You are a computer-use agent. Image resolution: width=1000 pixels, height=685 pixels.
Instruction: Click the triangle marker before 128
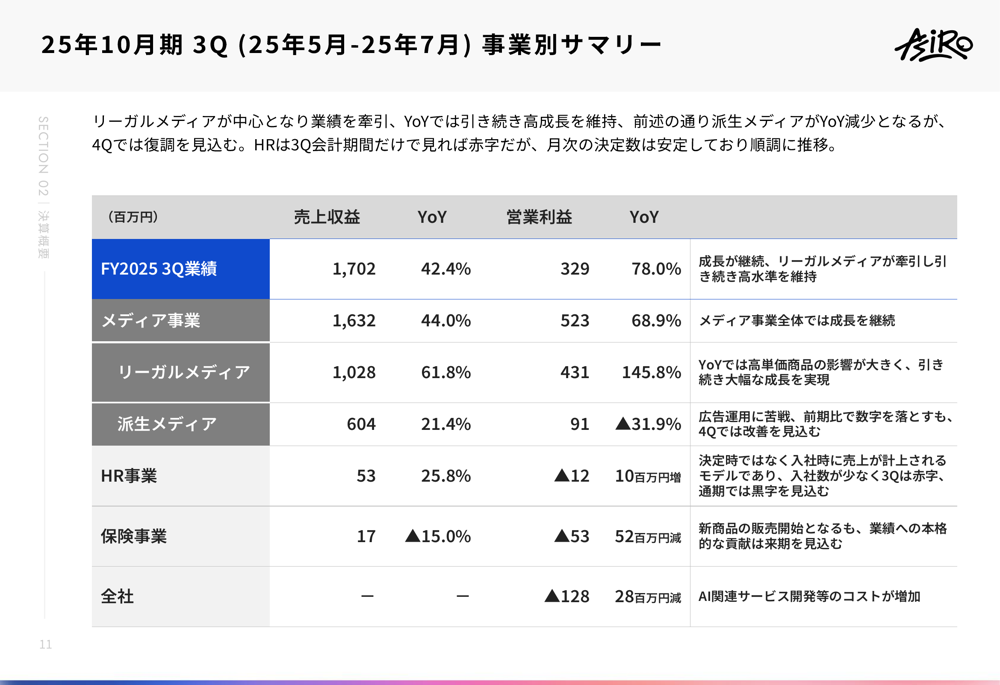(x=551, y=596)
